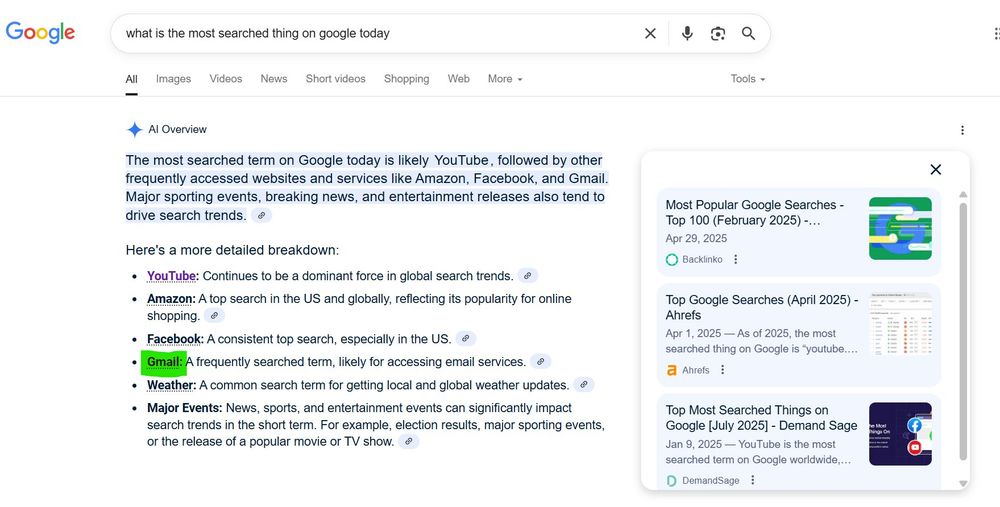Focus the Google search query field
1000x507 pixels.
click(x=379, y=33)
